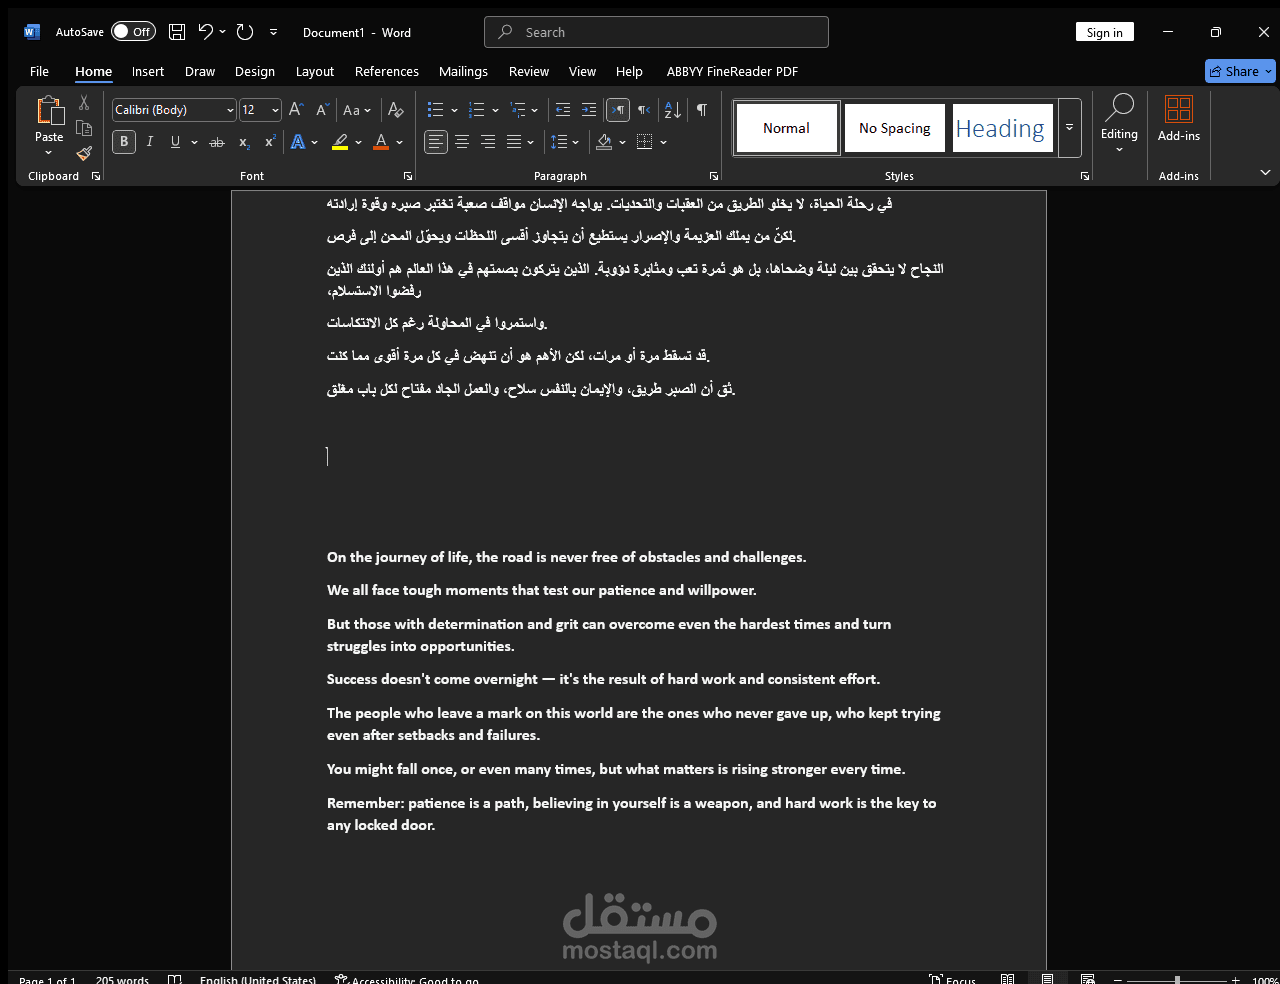Expand the Paste options arrow

(49, 152)
